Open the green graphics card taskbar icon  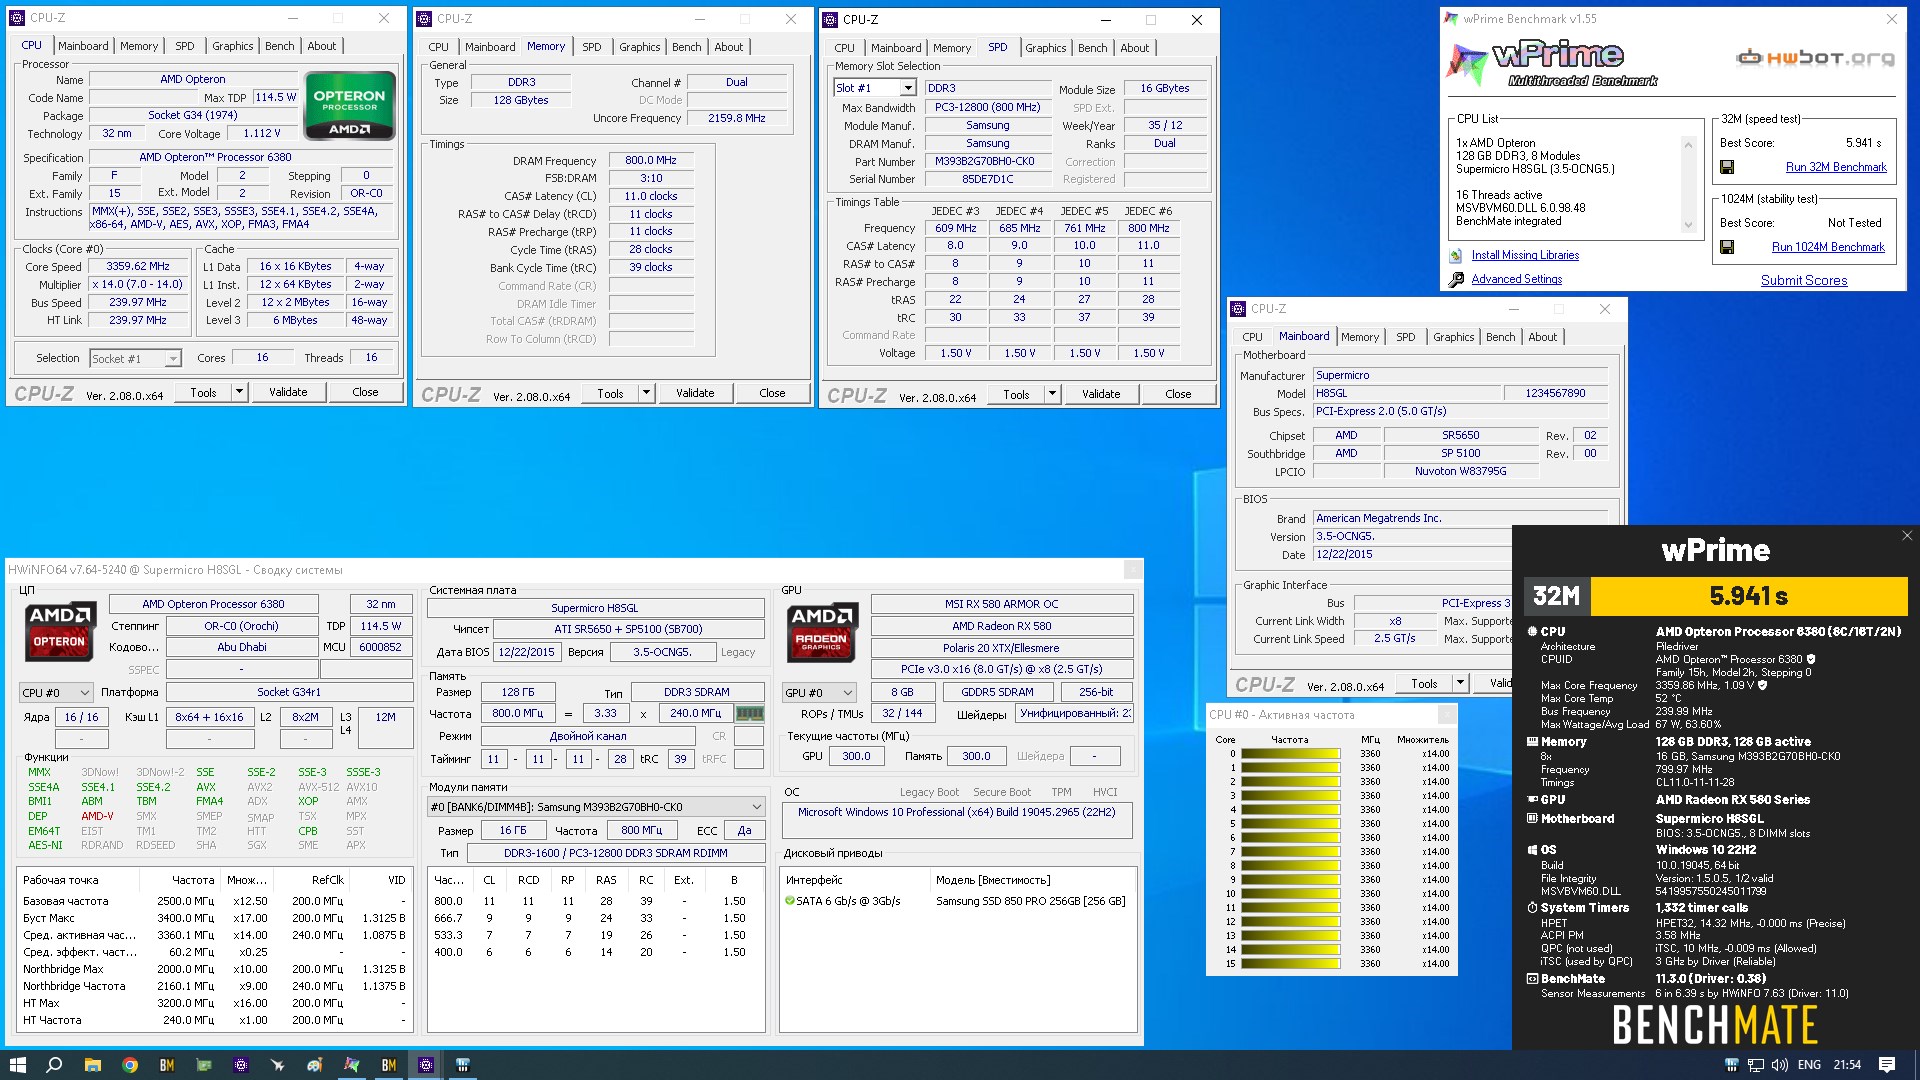(204, 1065)
